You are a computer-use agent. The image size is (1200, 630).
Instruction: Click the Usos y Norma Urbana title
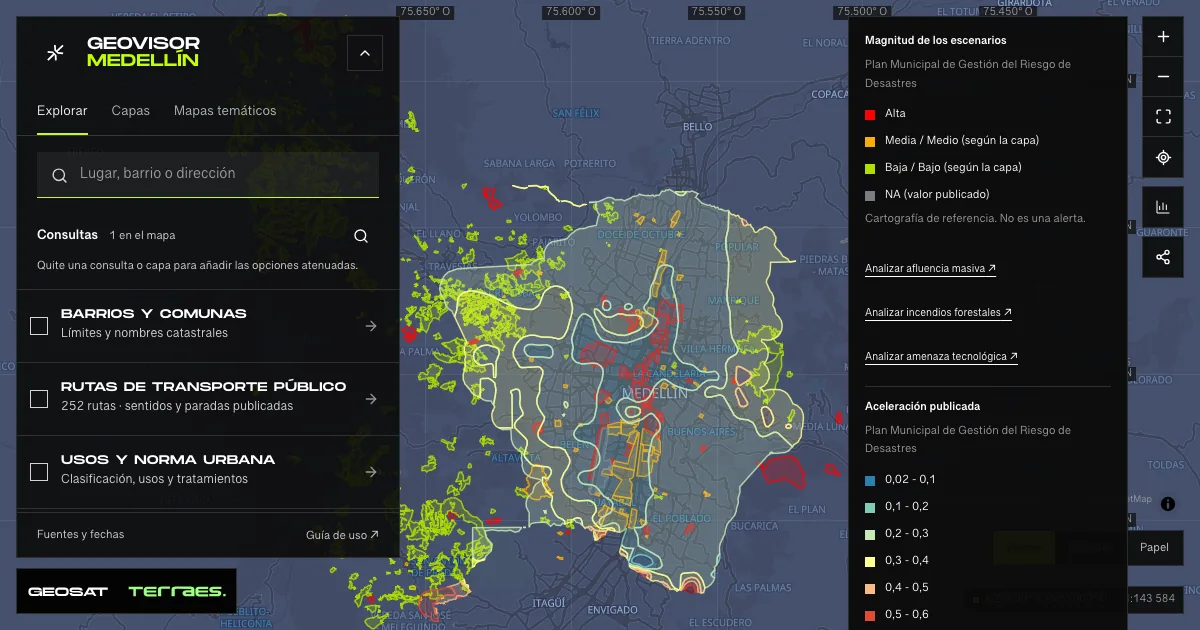(168, 460)
